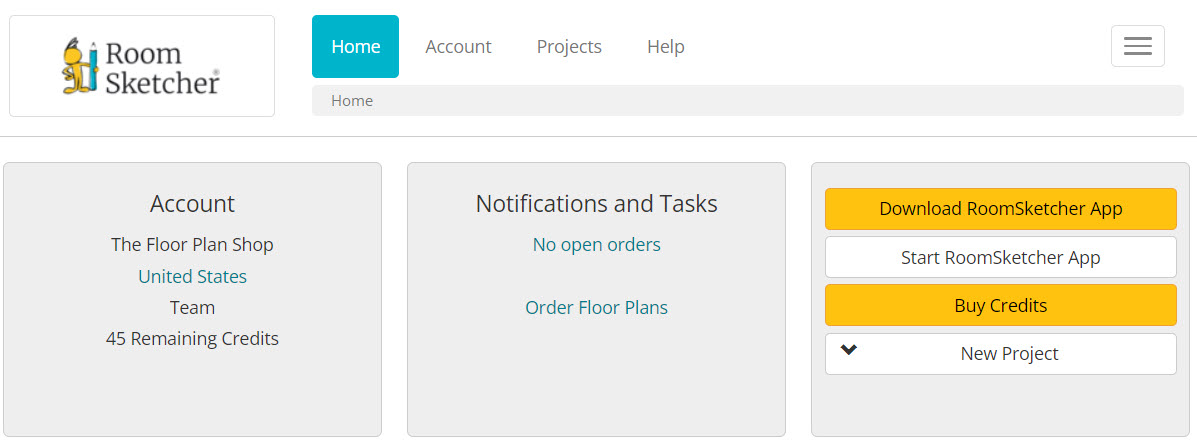
Task: Click the 45 Remaining Credits text
Action: (192, 338)
